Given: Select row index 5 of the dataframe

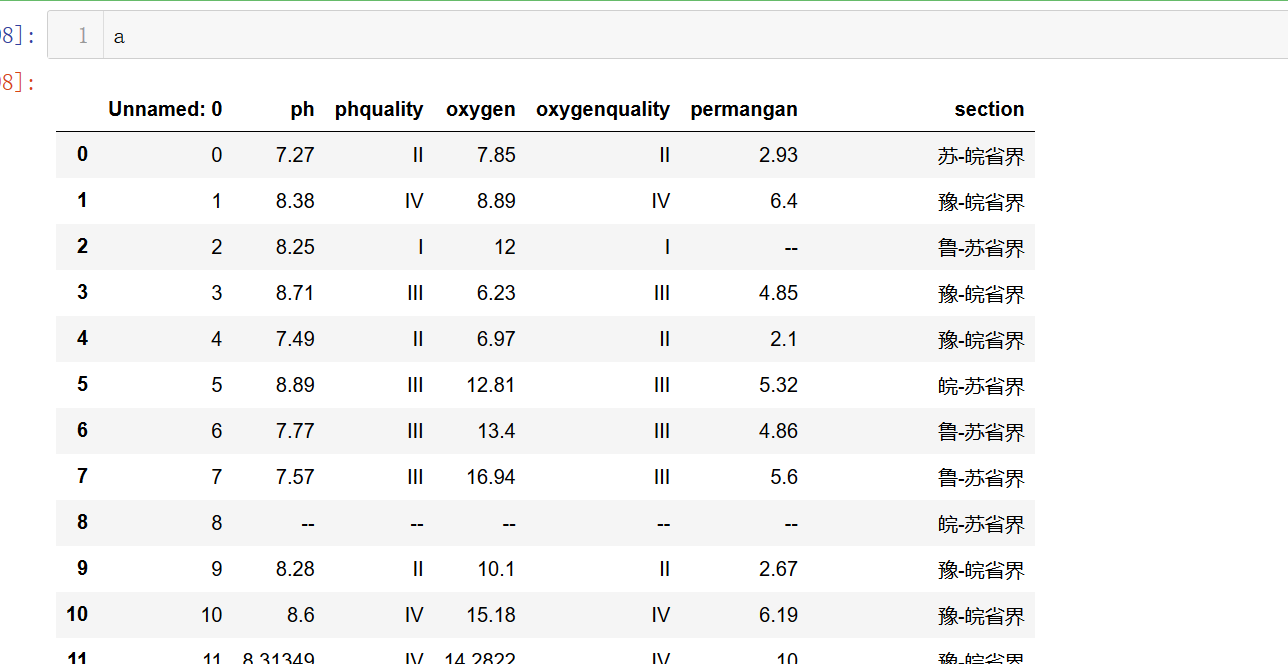Looking at the screenshot, I should point(82,385).
